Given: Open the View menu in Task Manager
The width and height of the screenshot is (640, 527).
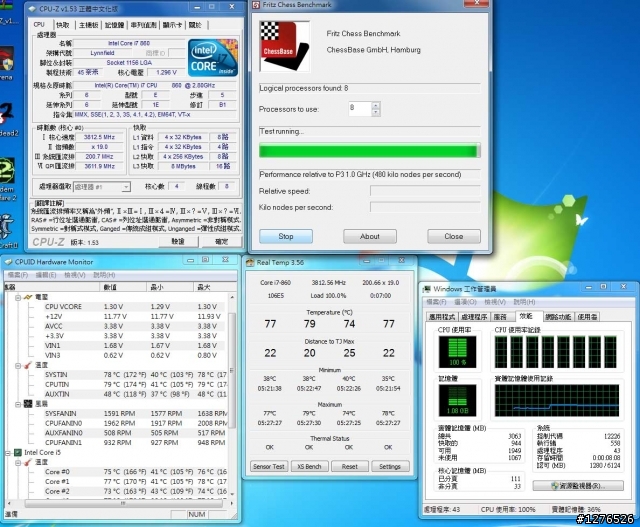Looking at the screenshot, I should point(495,302).
